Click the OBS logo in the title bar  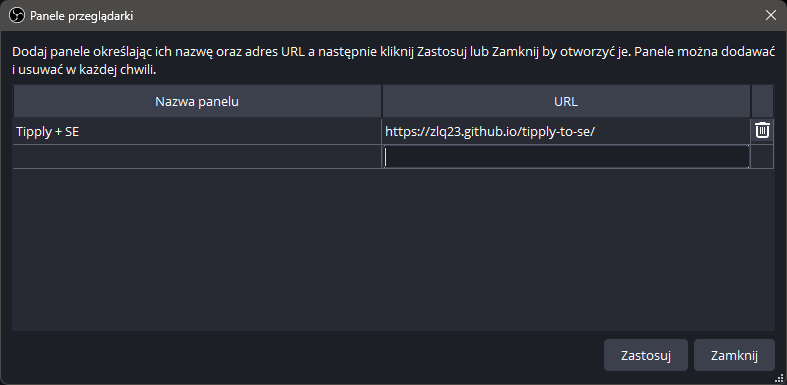(x=17, y=16)
